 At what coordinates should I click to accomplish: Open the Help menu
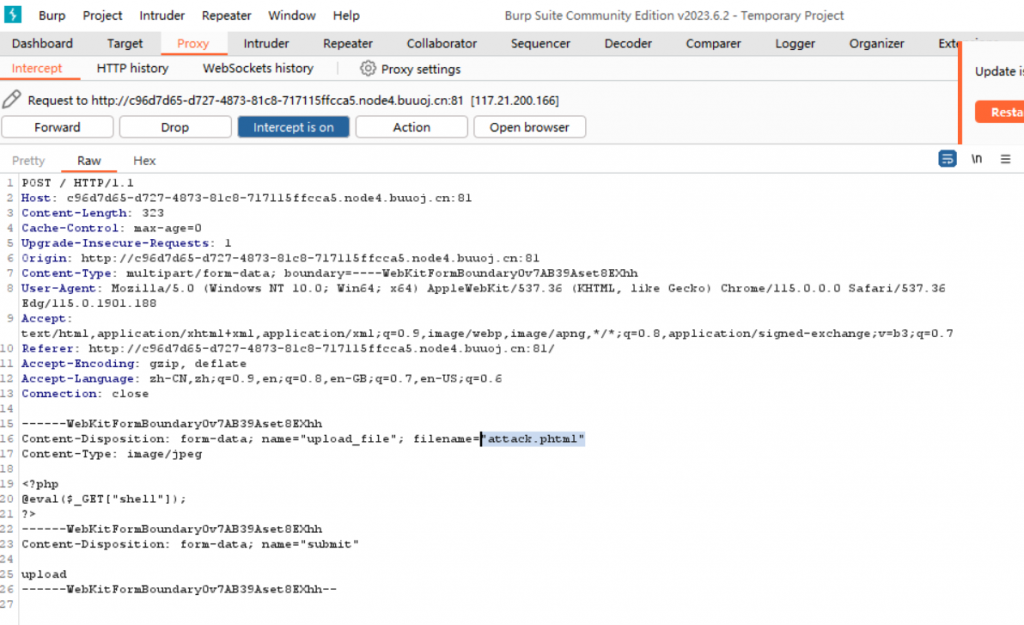coord(346,15)
